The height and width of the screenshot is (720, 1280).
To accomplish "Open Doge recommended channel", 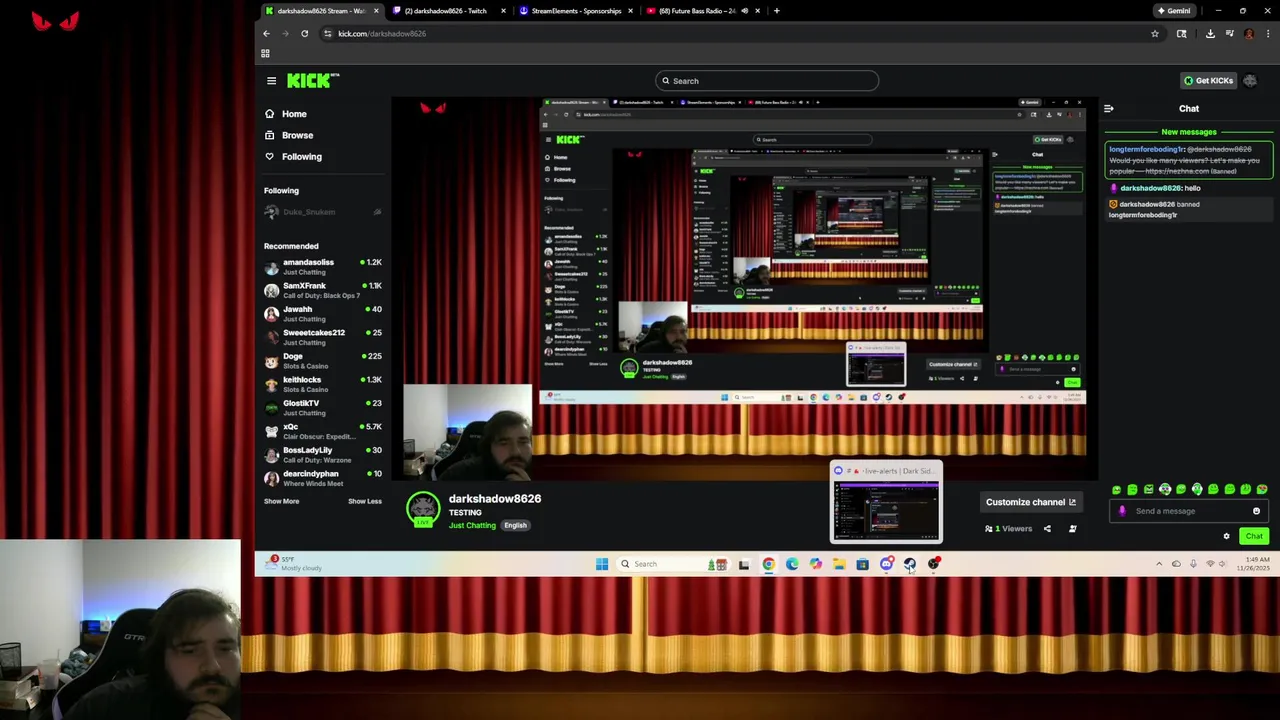I will point(323,361).
